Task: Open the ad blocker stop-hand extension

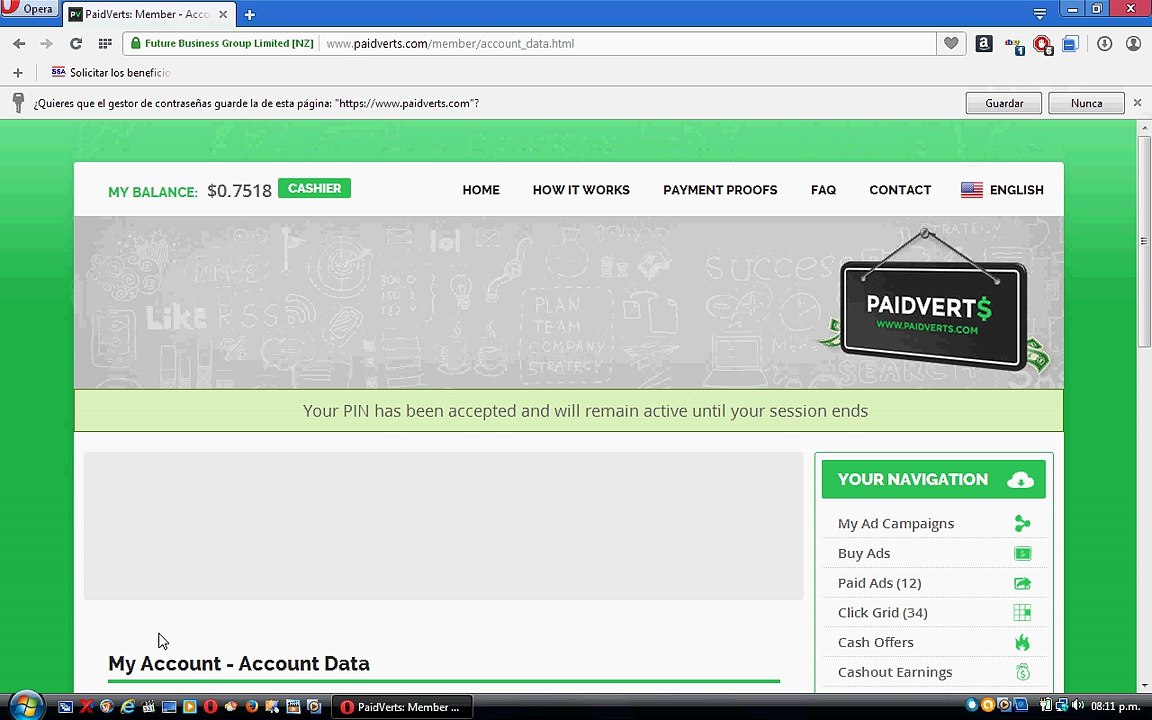Action: [1043, 45]
